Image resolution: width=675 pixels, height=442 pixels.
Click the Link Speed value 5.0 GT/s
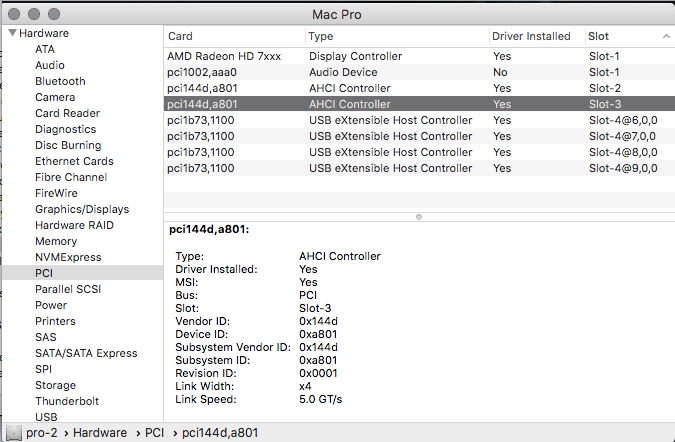pos(321,399)
